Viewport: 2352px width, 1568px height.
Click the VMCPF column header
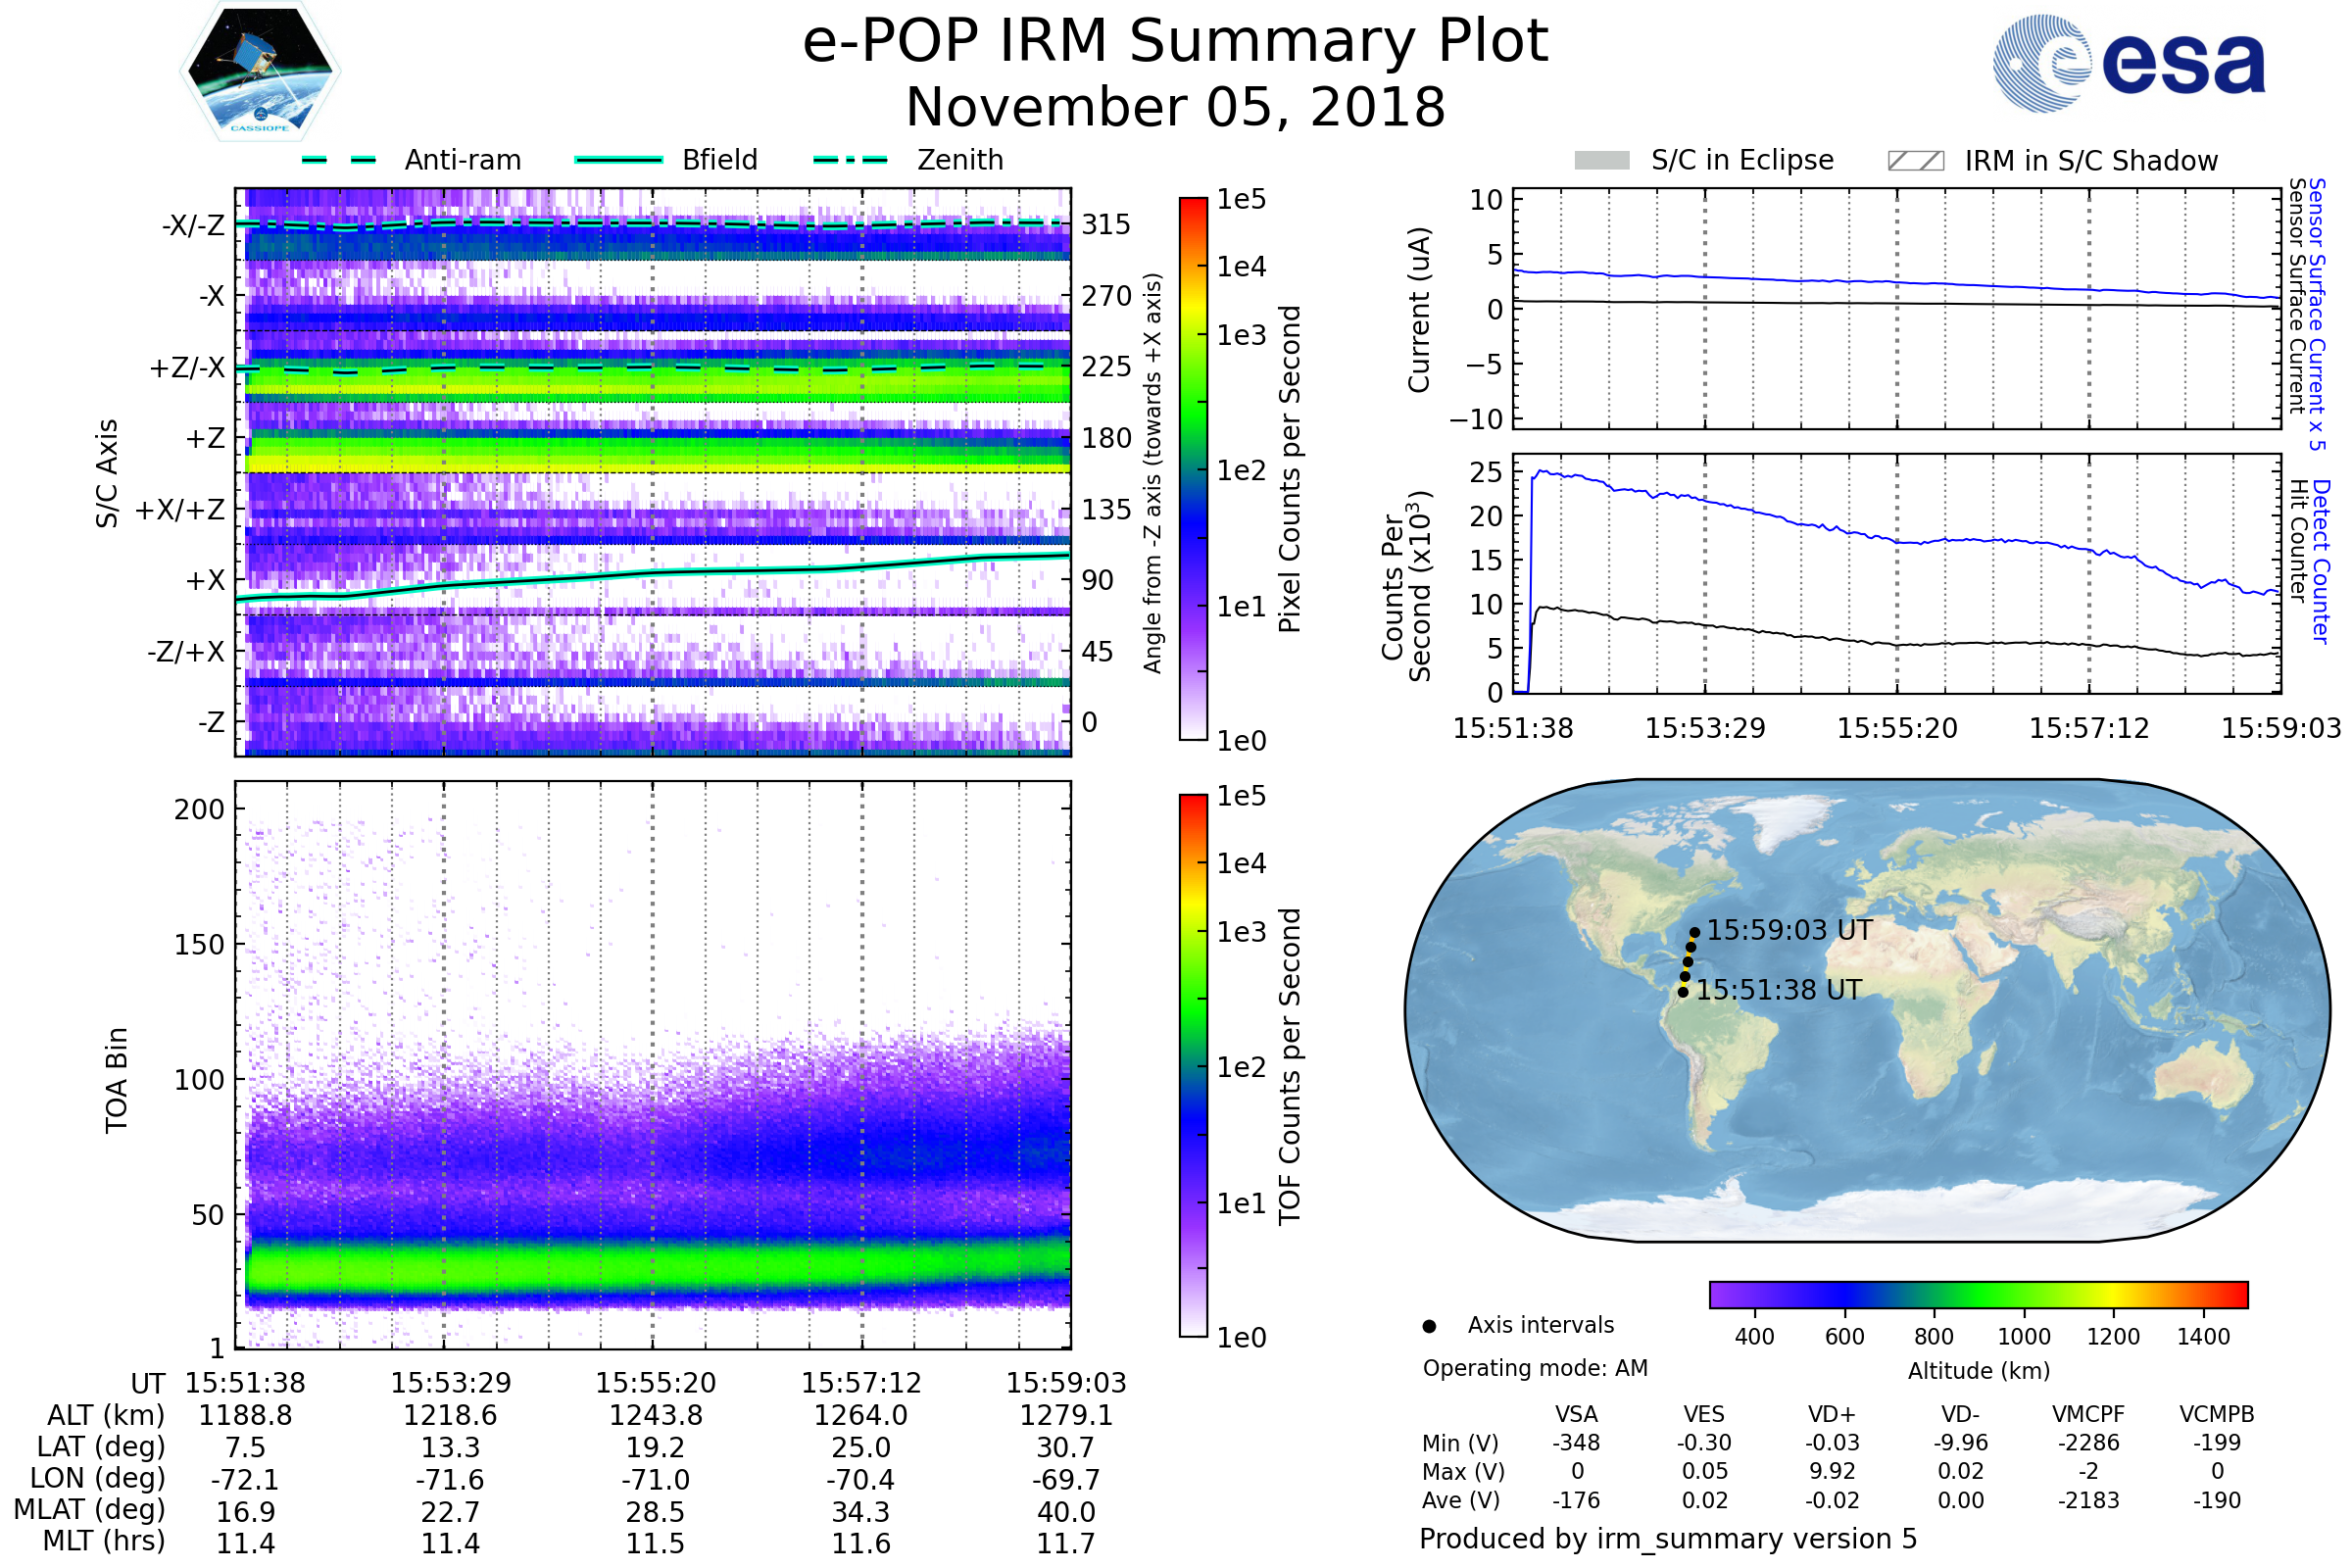pos(2088,1414)
